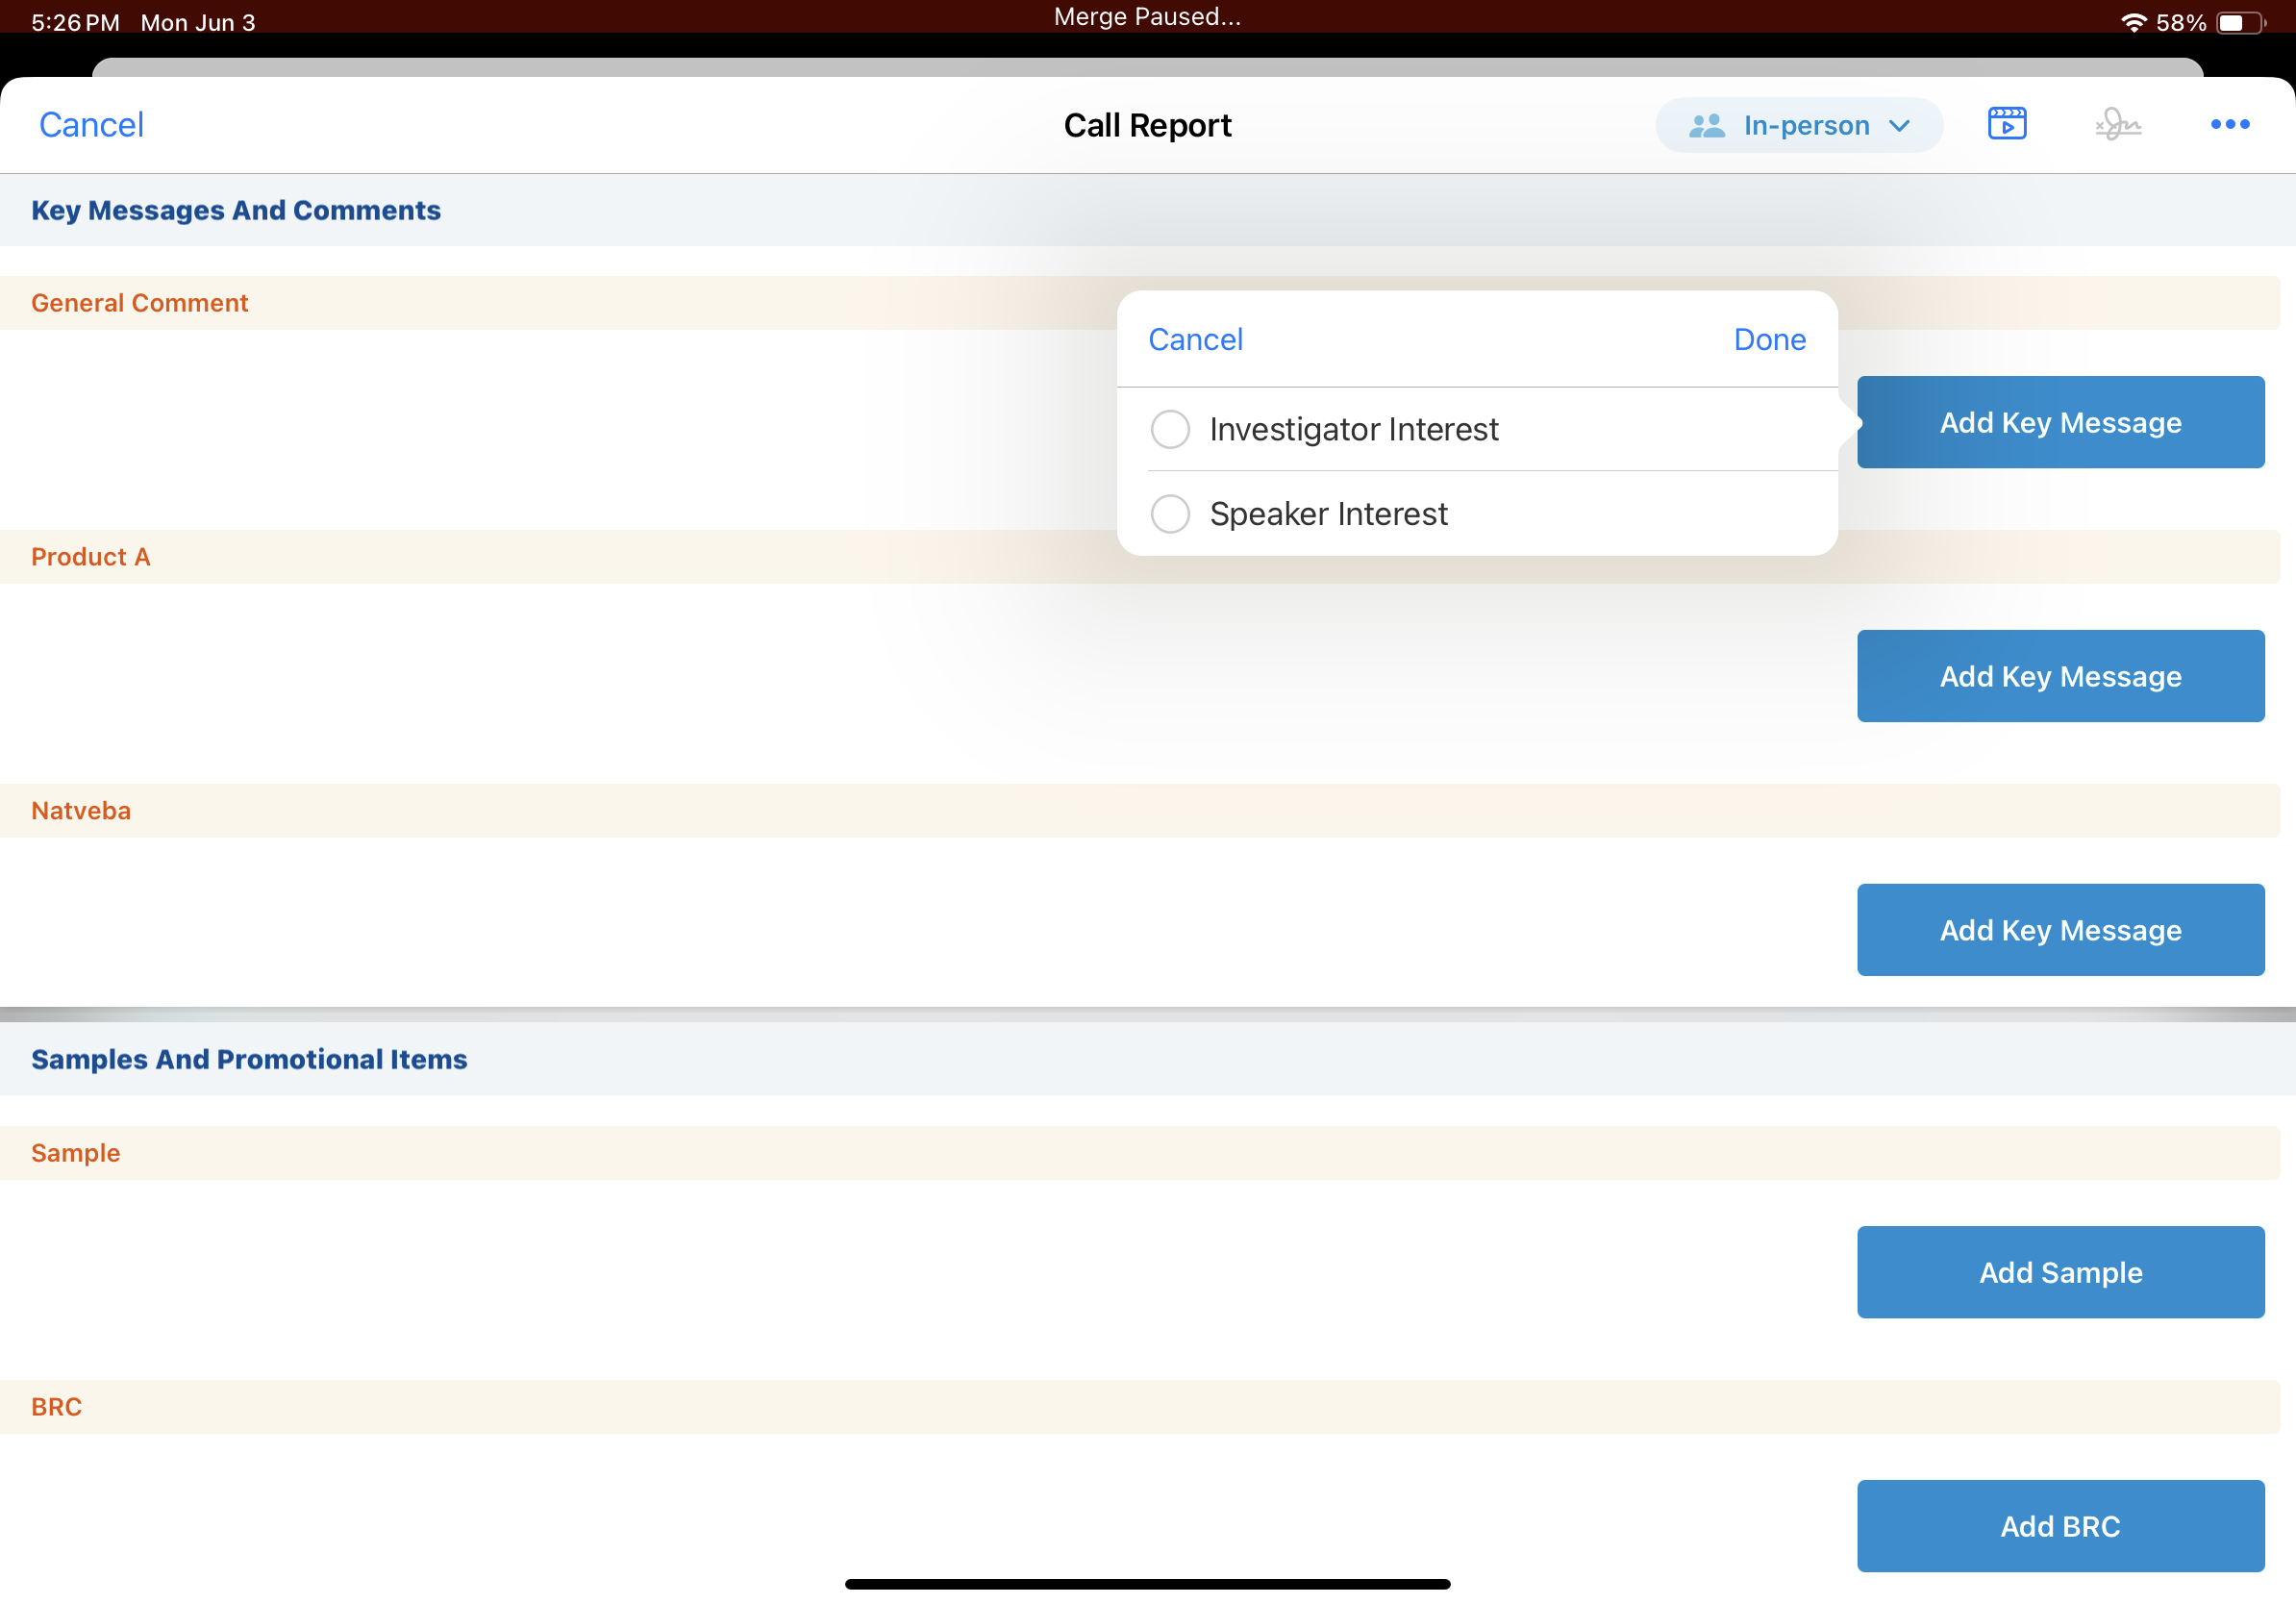Add Key Message for Natveba

coord(2060,930)
